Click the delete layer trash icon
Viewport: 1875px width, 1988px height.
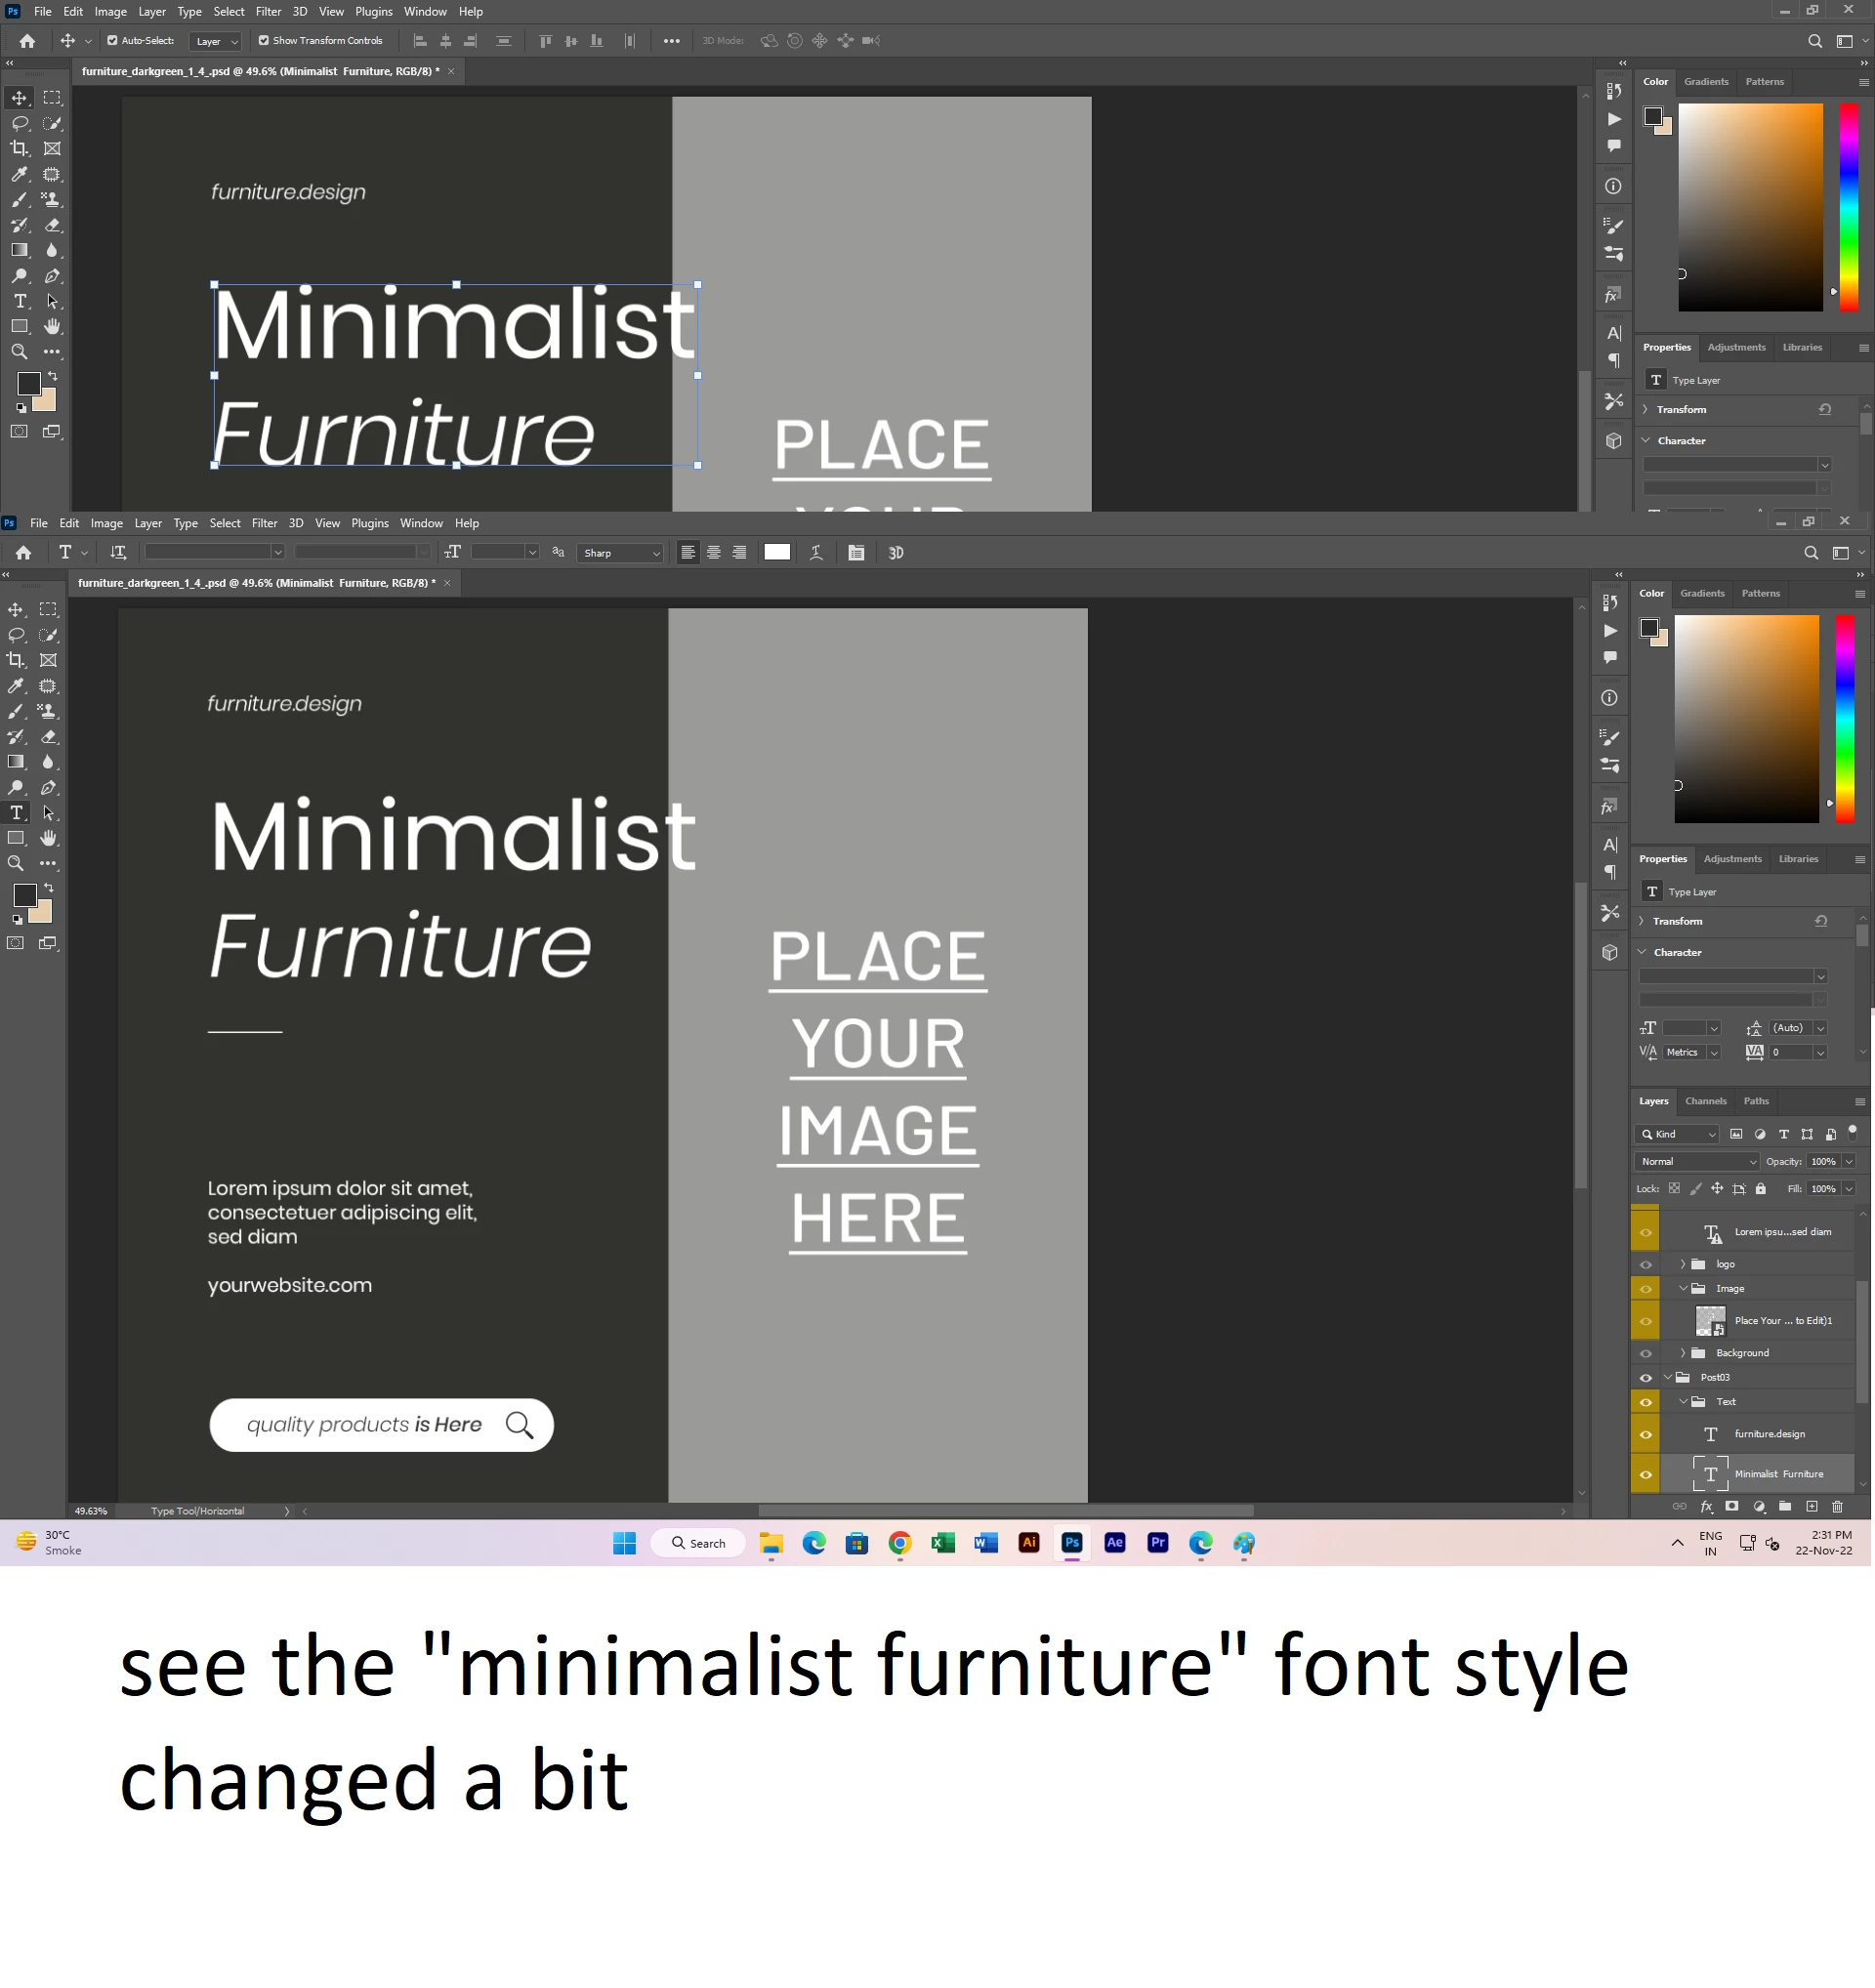[x=1837, y=1506]
